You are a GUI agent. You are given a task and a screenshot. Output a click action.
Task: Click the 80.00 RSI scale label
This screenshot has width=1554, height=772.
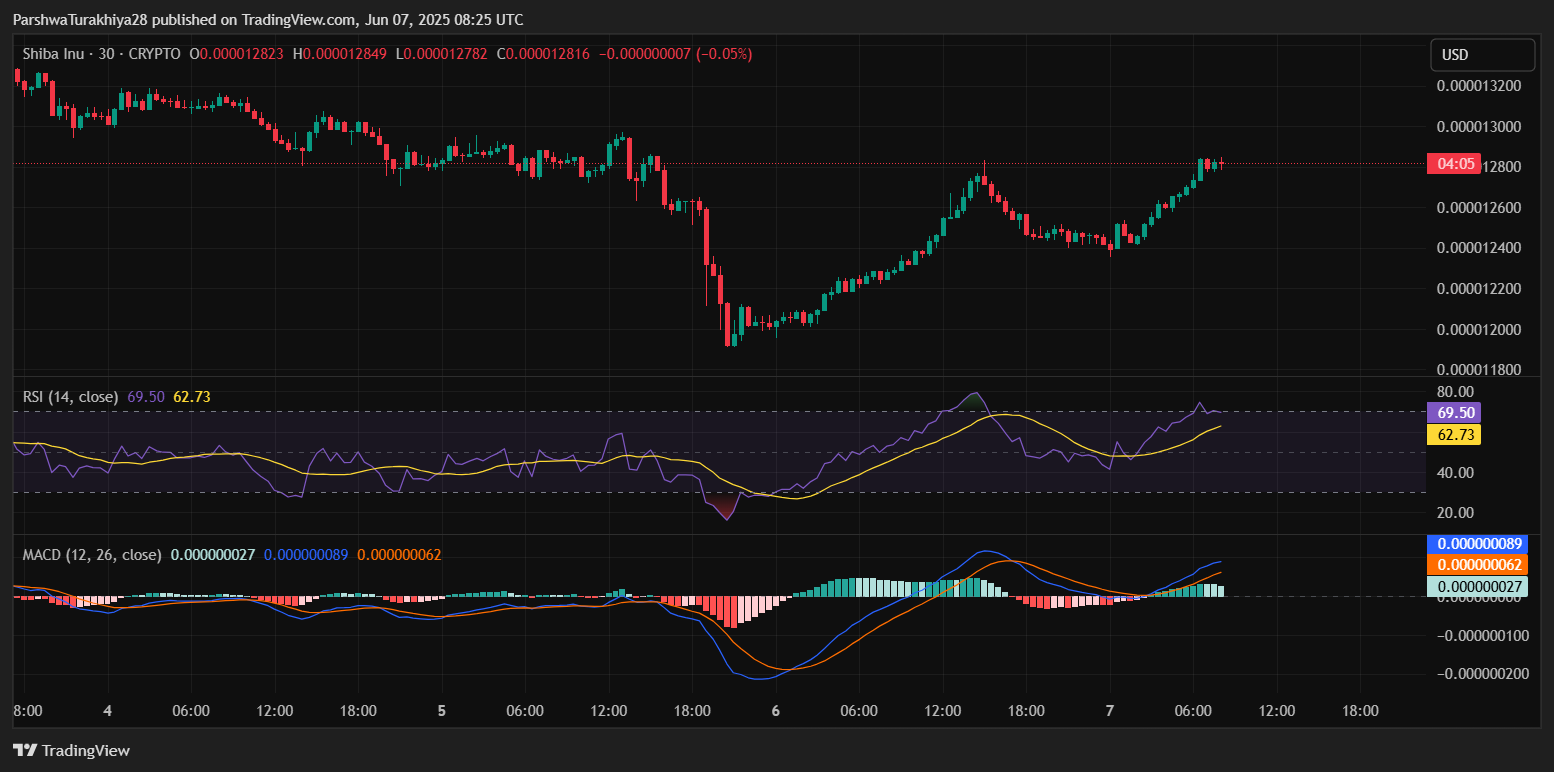[1455, 391]
